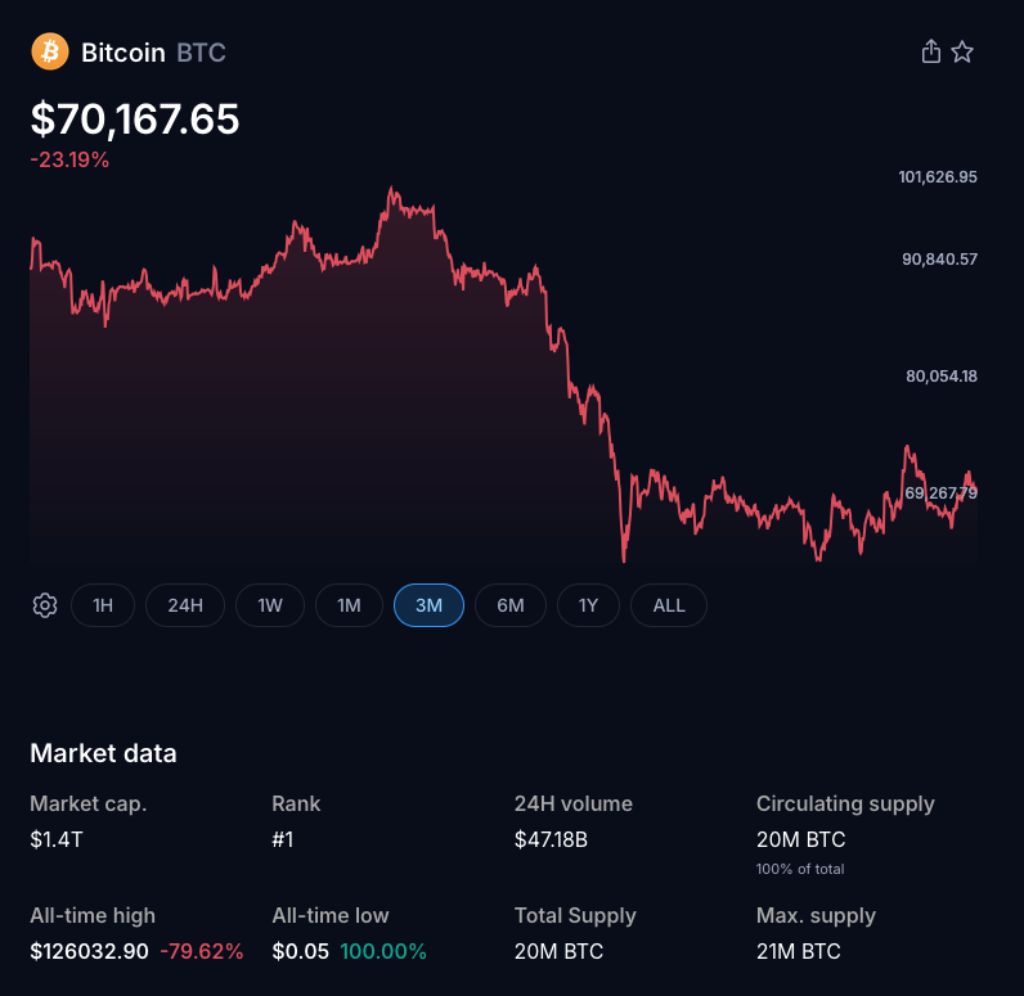This screenshot has width=1024, height=996.
Task: Click the -23.19% change percentage
Action: (x=69, y=158)
